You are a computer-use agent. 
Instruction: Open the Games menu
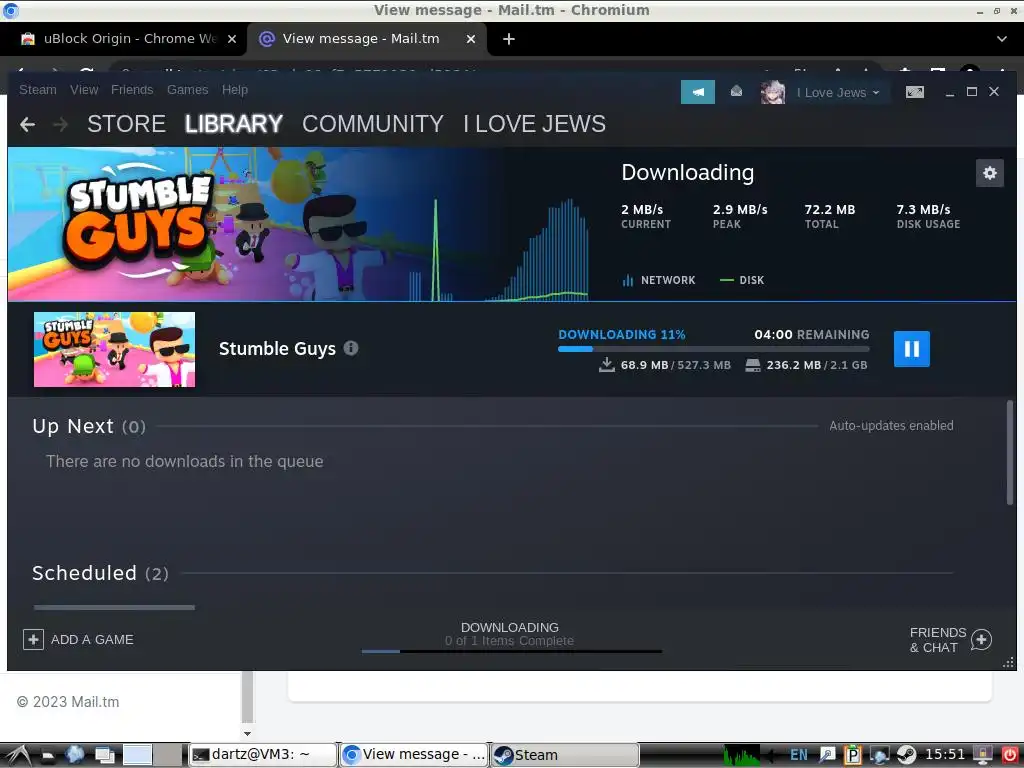coord(187,89)
